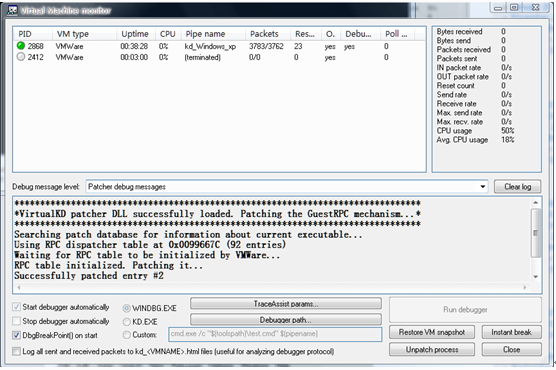This screenshot has width=556, height=370.
Task: Select the Custom debugger option
Action: (x=127, y=335)
